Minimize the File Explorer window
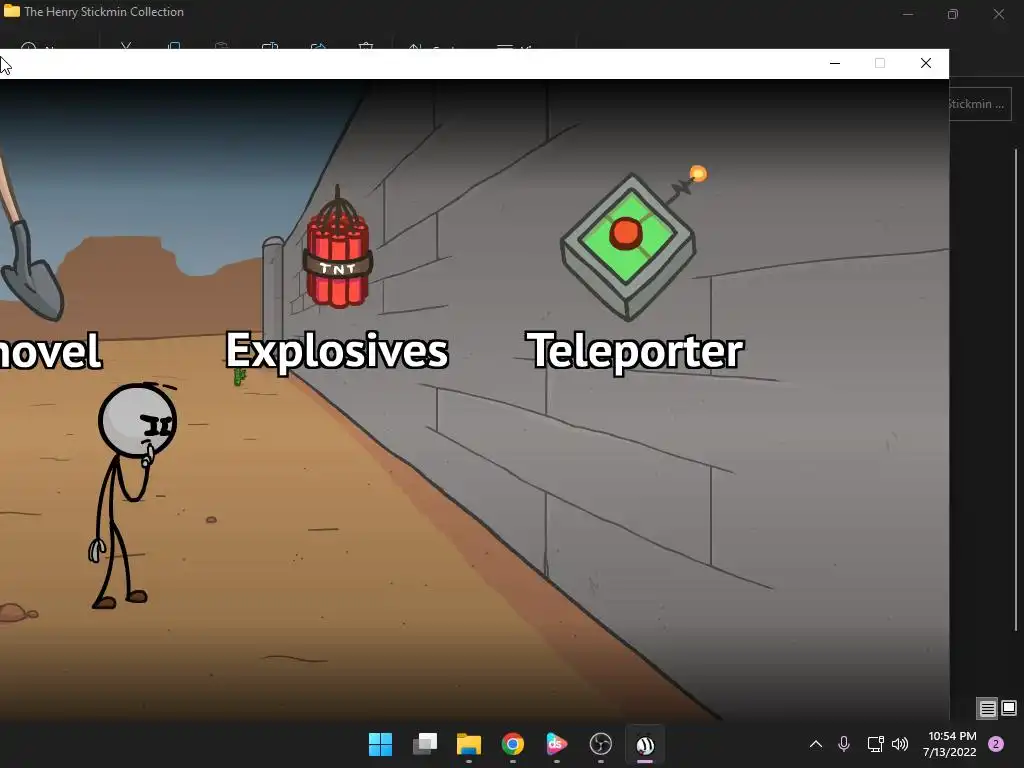The image size is (1024, 768). (x=908, y=14)
